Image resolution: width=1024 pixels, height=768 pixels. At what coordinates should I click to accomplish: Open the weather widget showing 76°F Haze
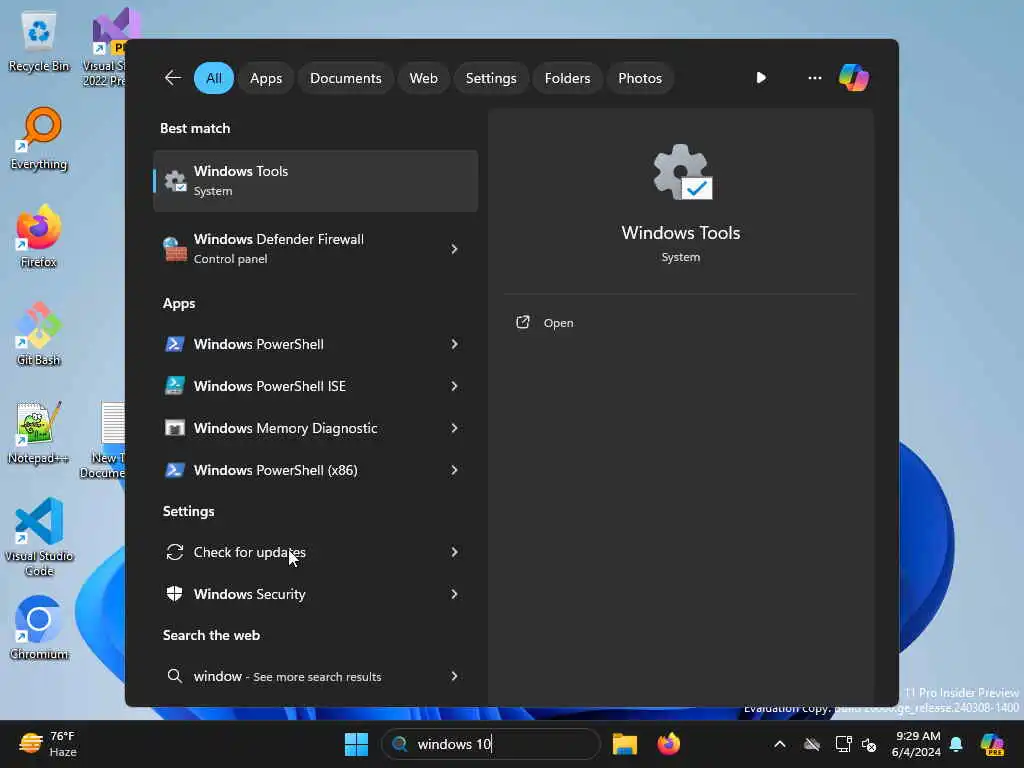(48, 744)
